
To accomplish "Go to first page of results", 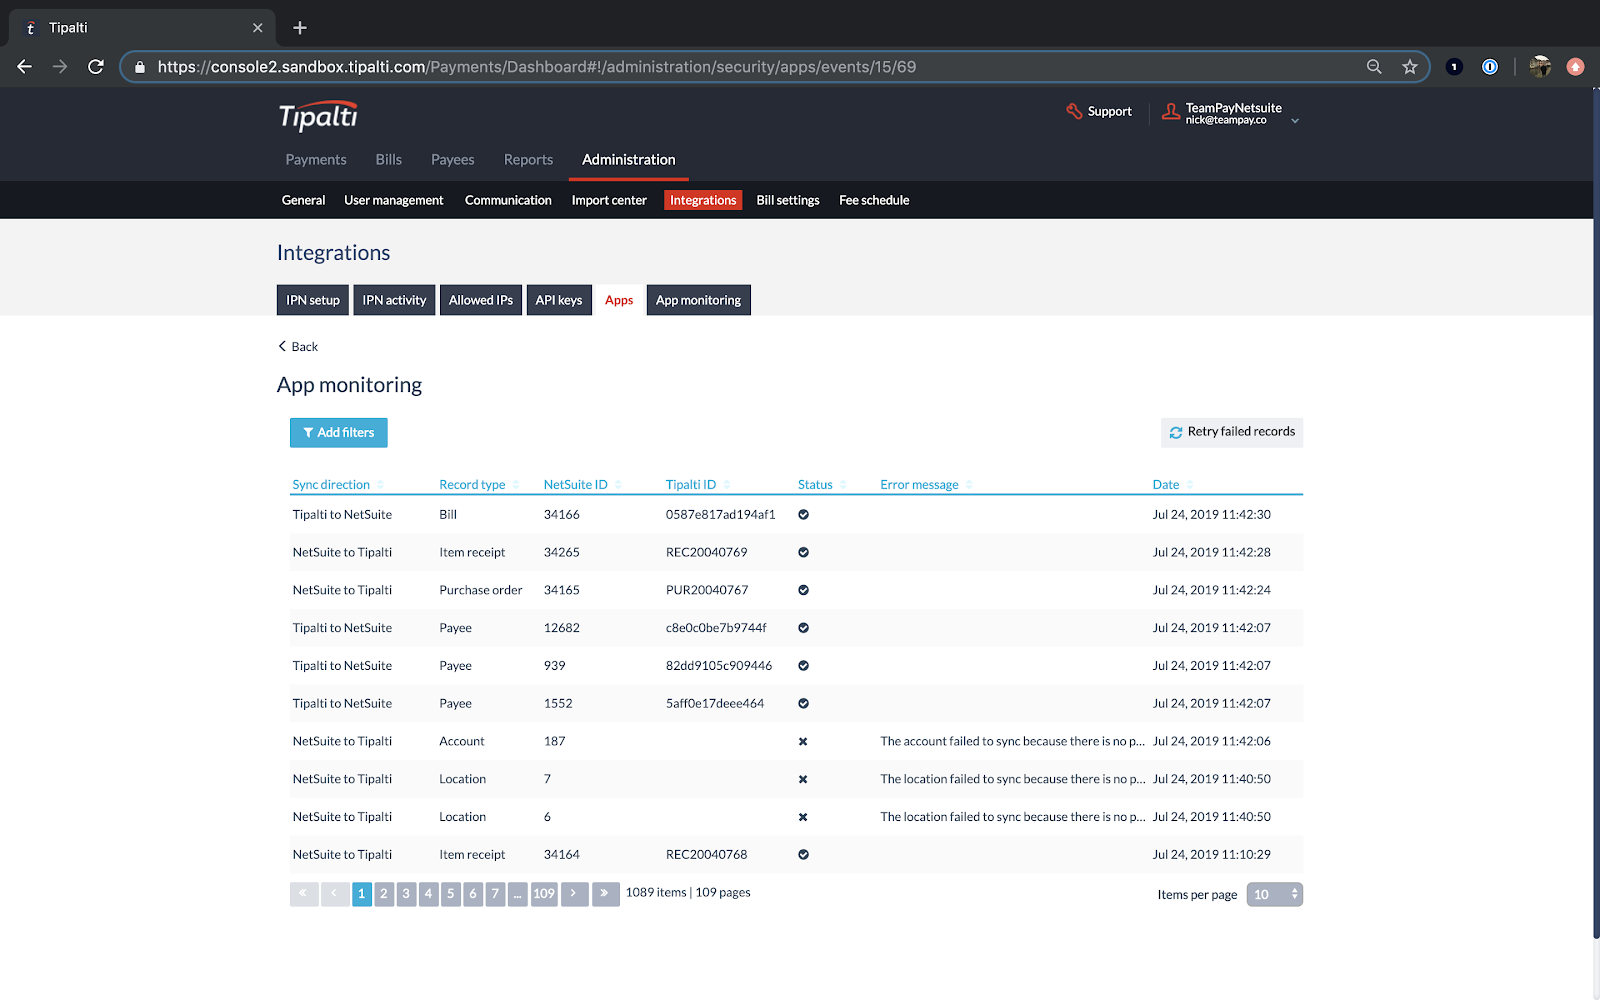I will pyautogui.click(x=304, y=894).
